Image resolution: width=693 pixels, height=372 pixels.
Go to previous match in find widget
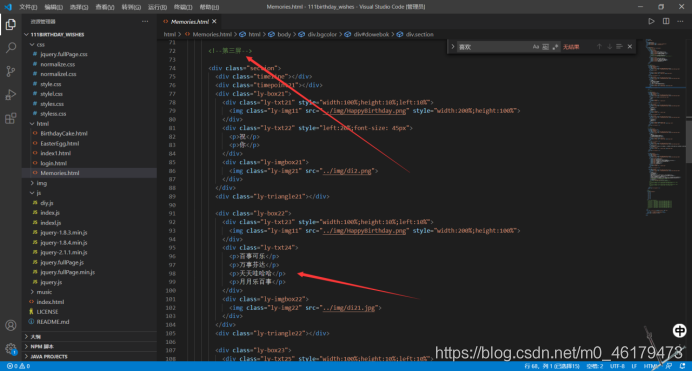click(599, 46)
